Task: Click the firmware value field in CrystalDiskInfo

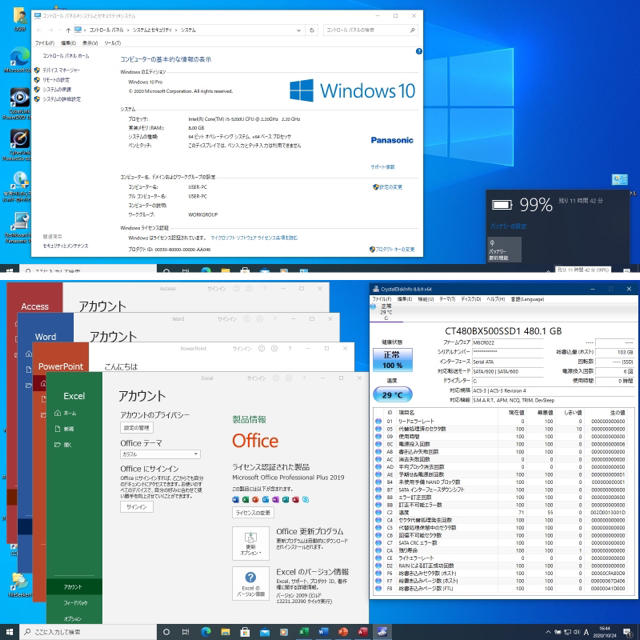Action: point(508,343)
